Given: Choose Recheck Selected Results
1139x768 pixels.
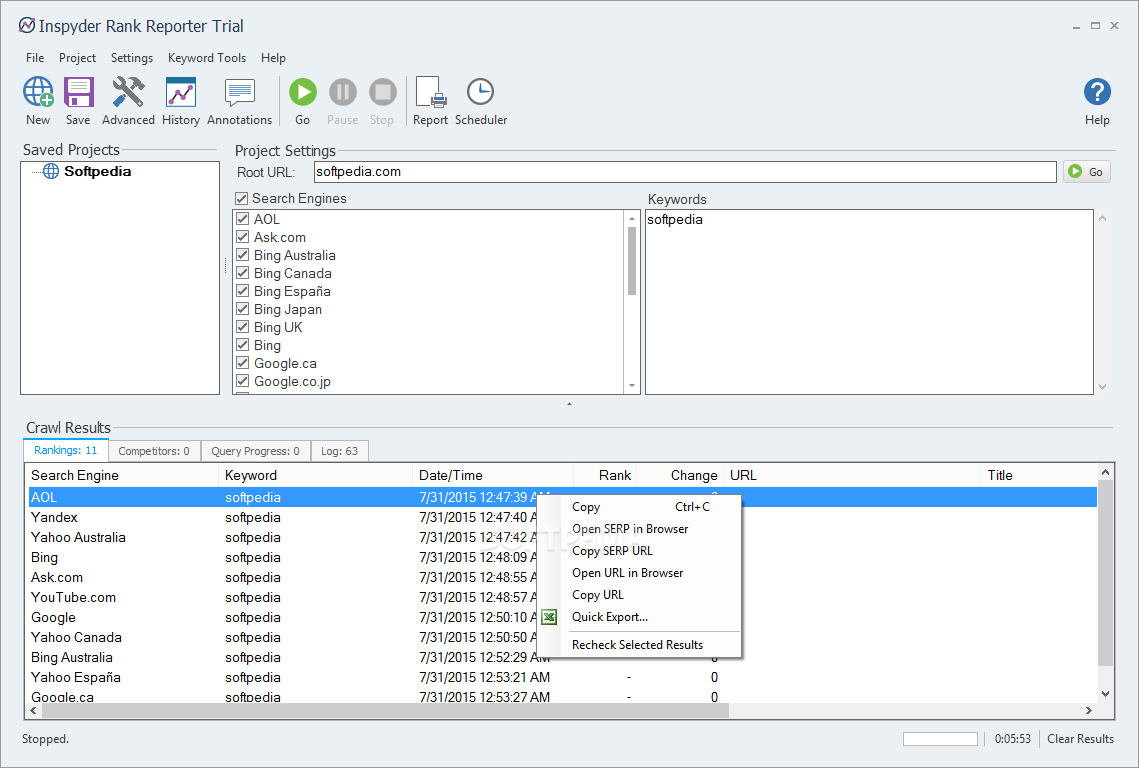Looking at the screenshot, I should pyautogui.click(x=640, y=644).
